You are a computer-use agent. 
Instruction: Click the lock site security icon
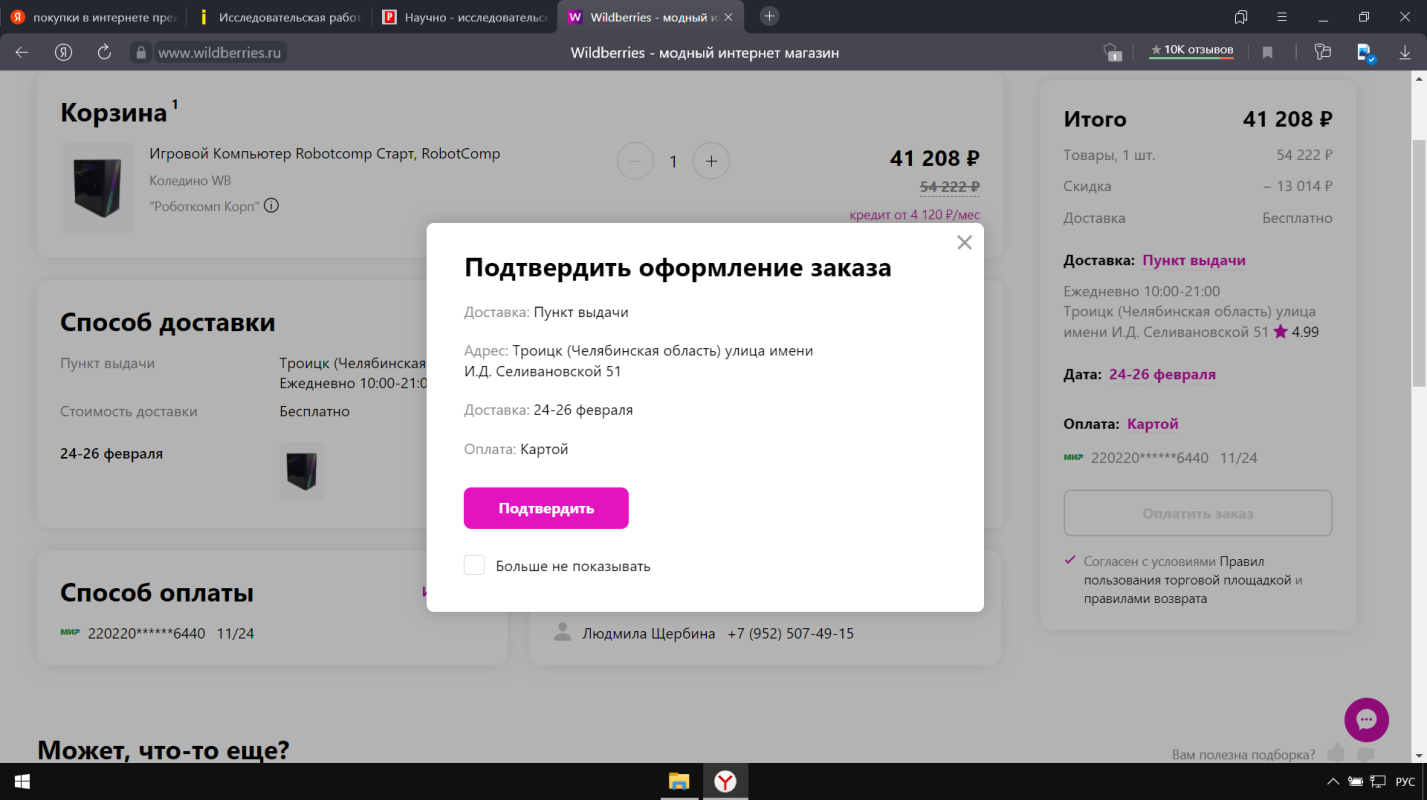pos(141,53)
